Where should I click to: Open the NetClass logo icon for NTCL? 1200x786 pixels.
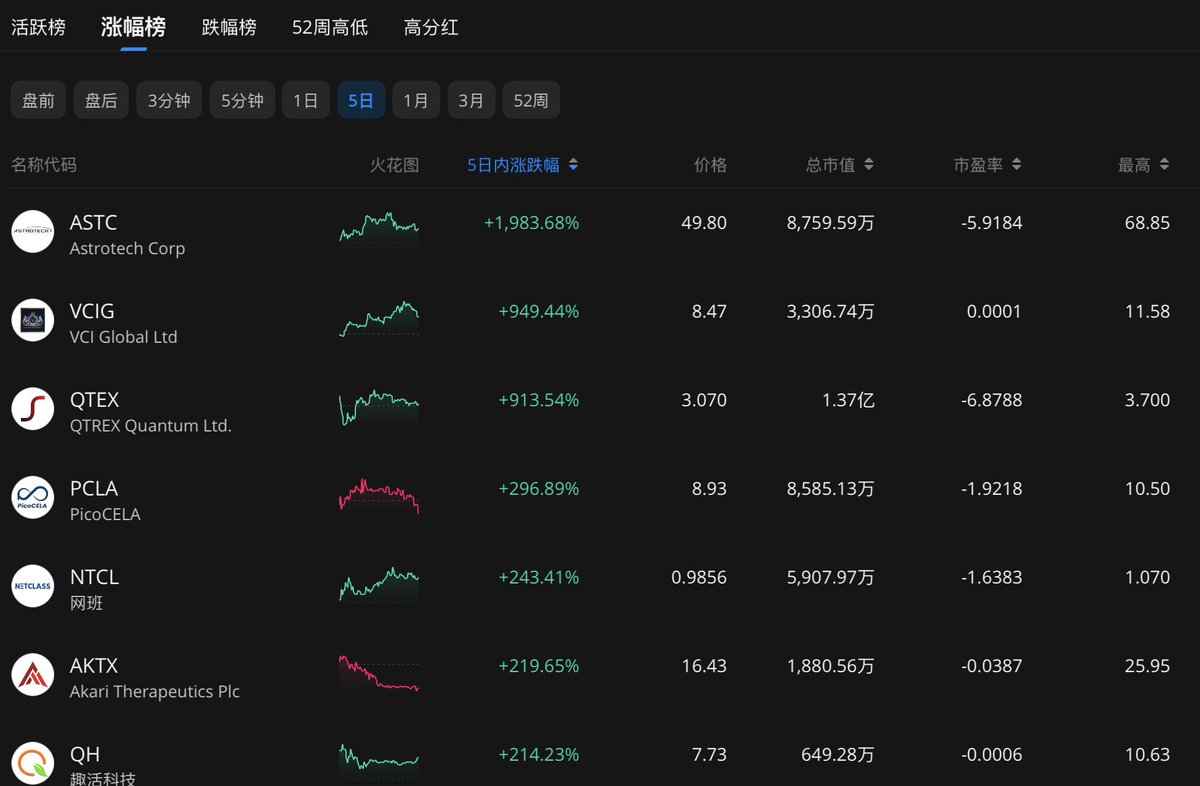point(32,586)
